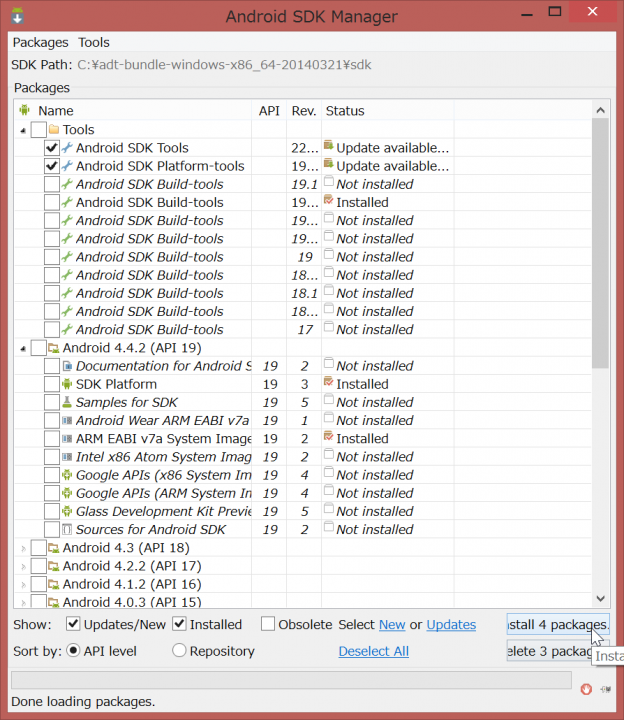Click the Status column header
Image resolution: width=624 pixels, height=720 pixels.
(388, 111)
